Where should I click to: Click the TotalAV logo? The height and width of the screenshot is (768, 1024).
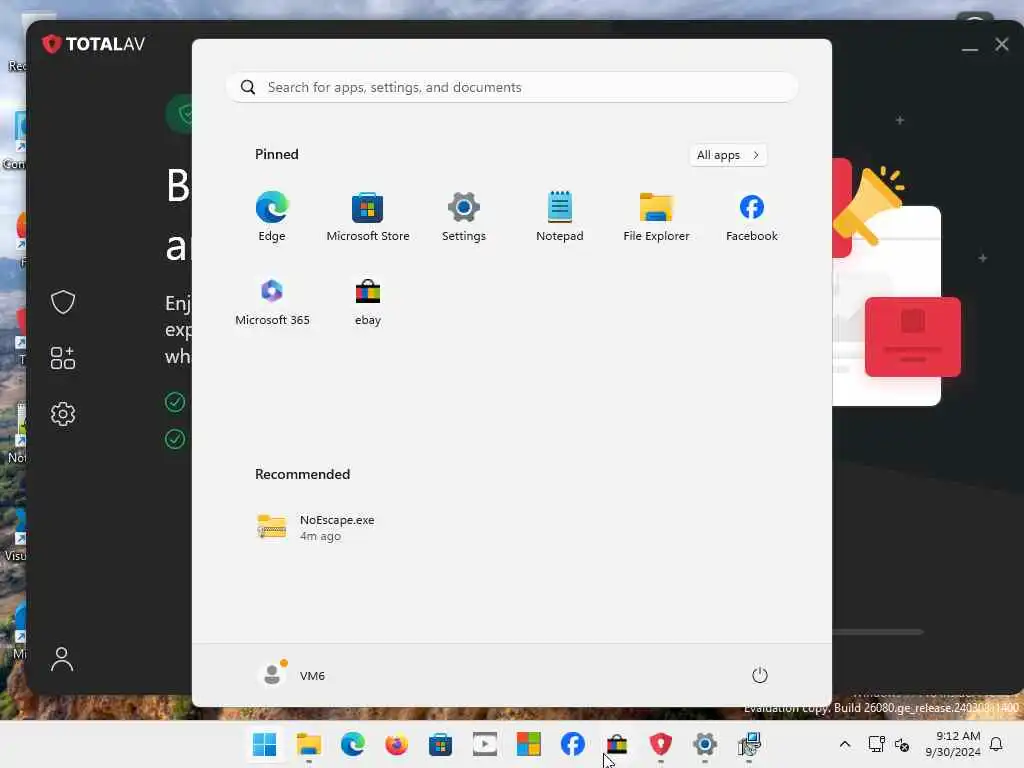click(93, 44)
